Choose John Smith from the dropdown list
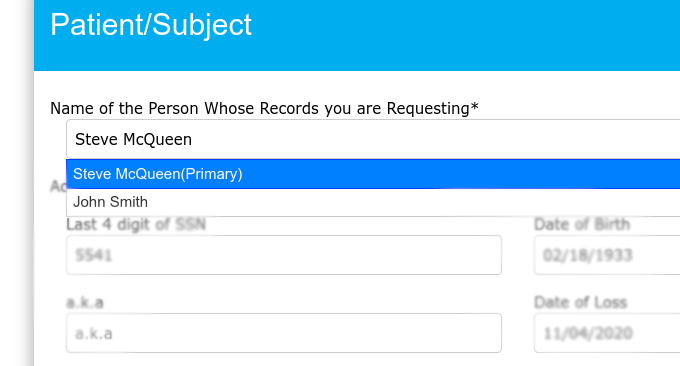Screen dimensions: 680x366 click(373, 202)
